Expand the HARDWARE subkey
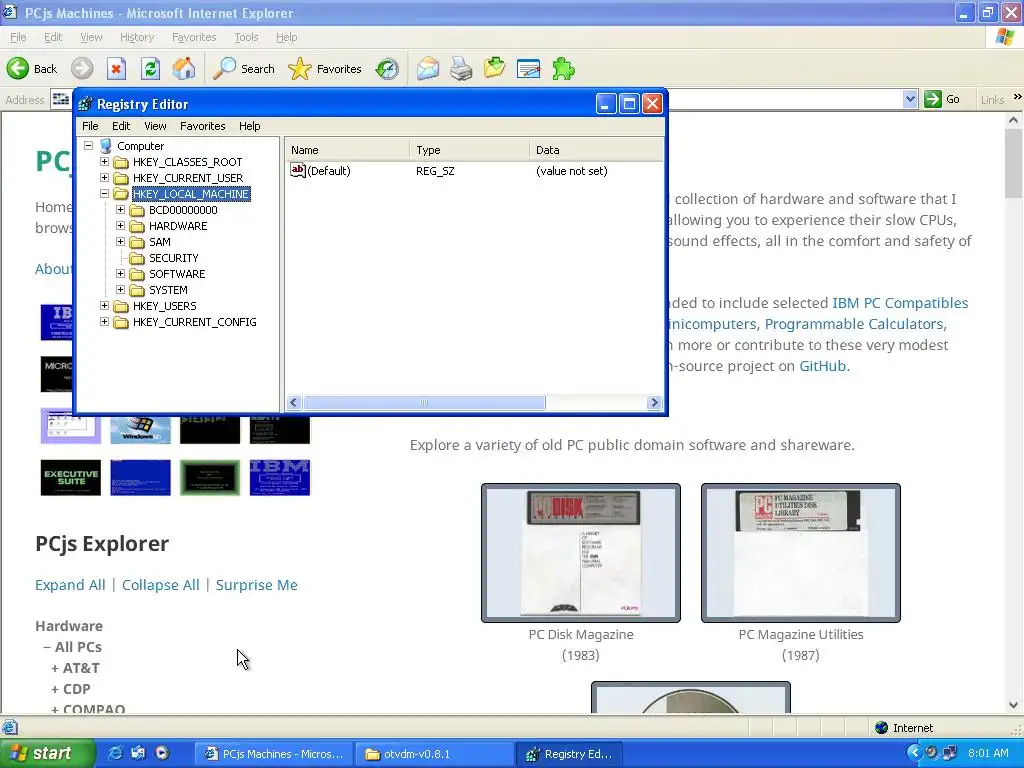 120,225
